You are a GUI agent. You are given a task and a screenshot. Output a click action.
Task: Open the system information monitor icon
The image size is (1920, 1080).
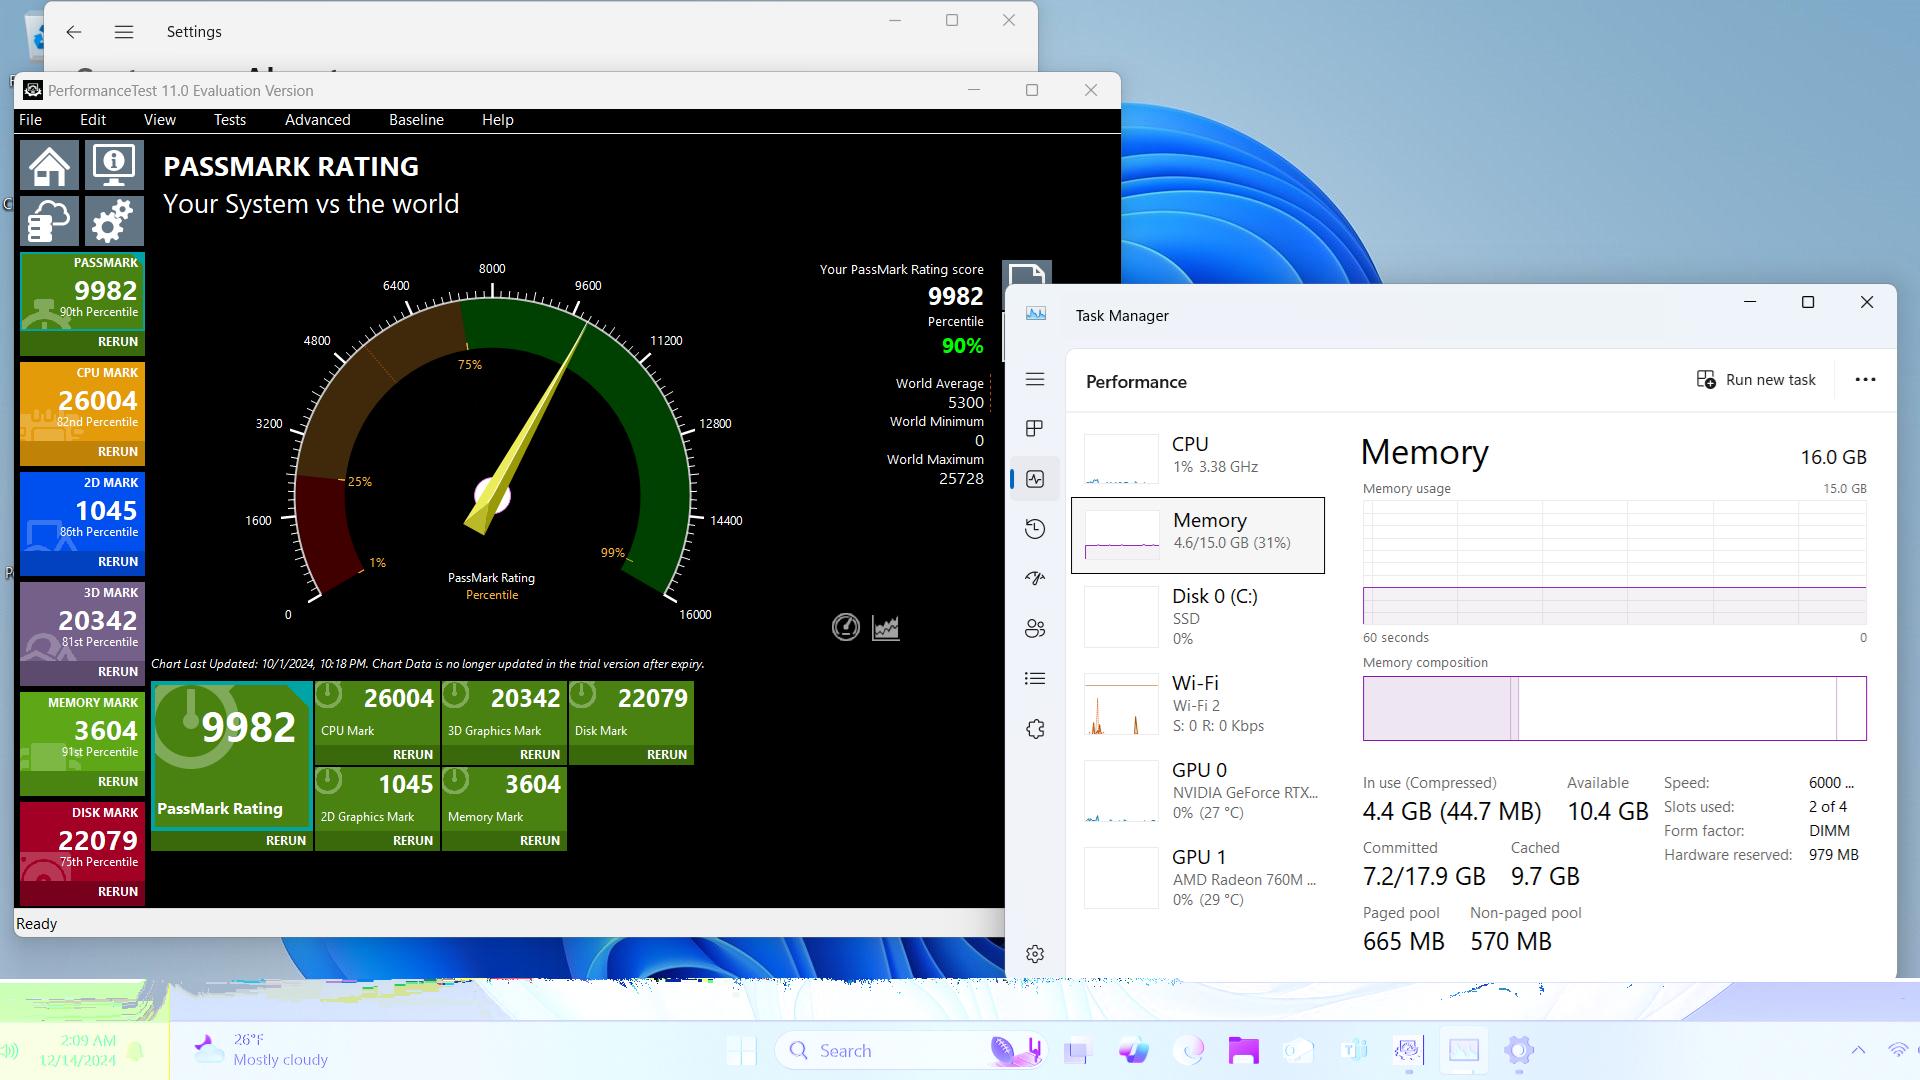click(114, 165)
